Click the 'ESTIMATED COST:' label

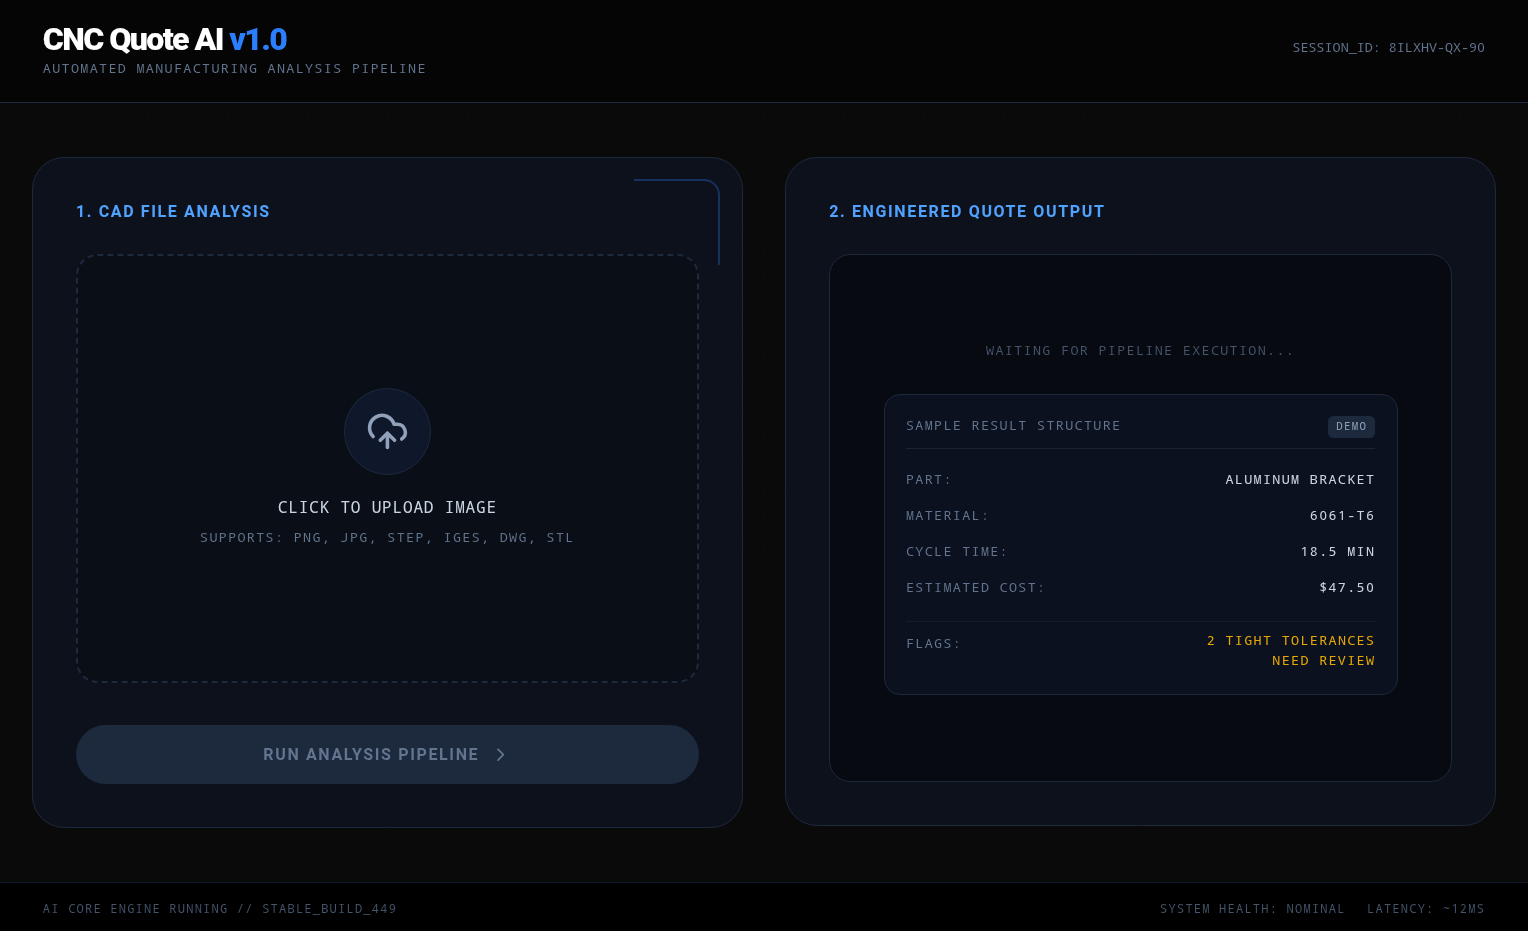(975, 588)
